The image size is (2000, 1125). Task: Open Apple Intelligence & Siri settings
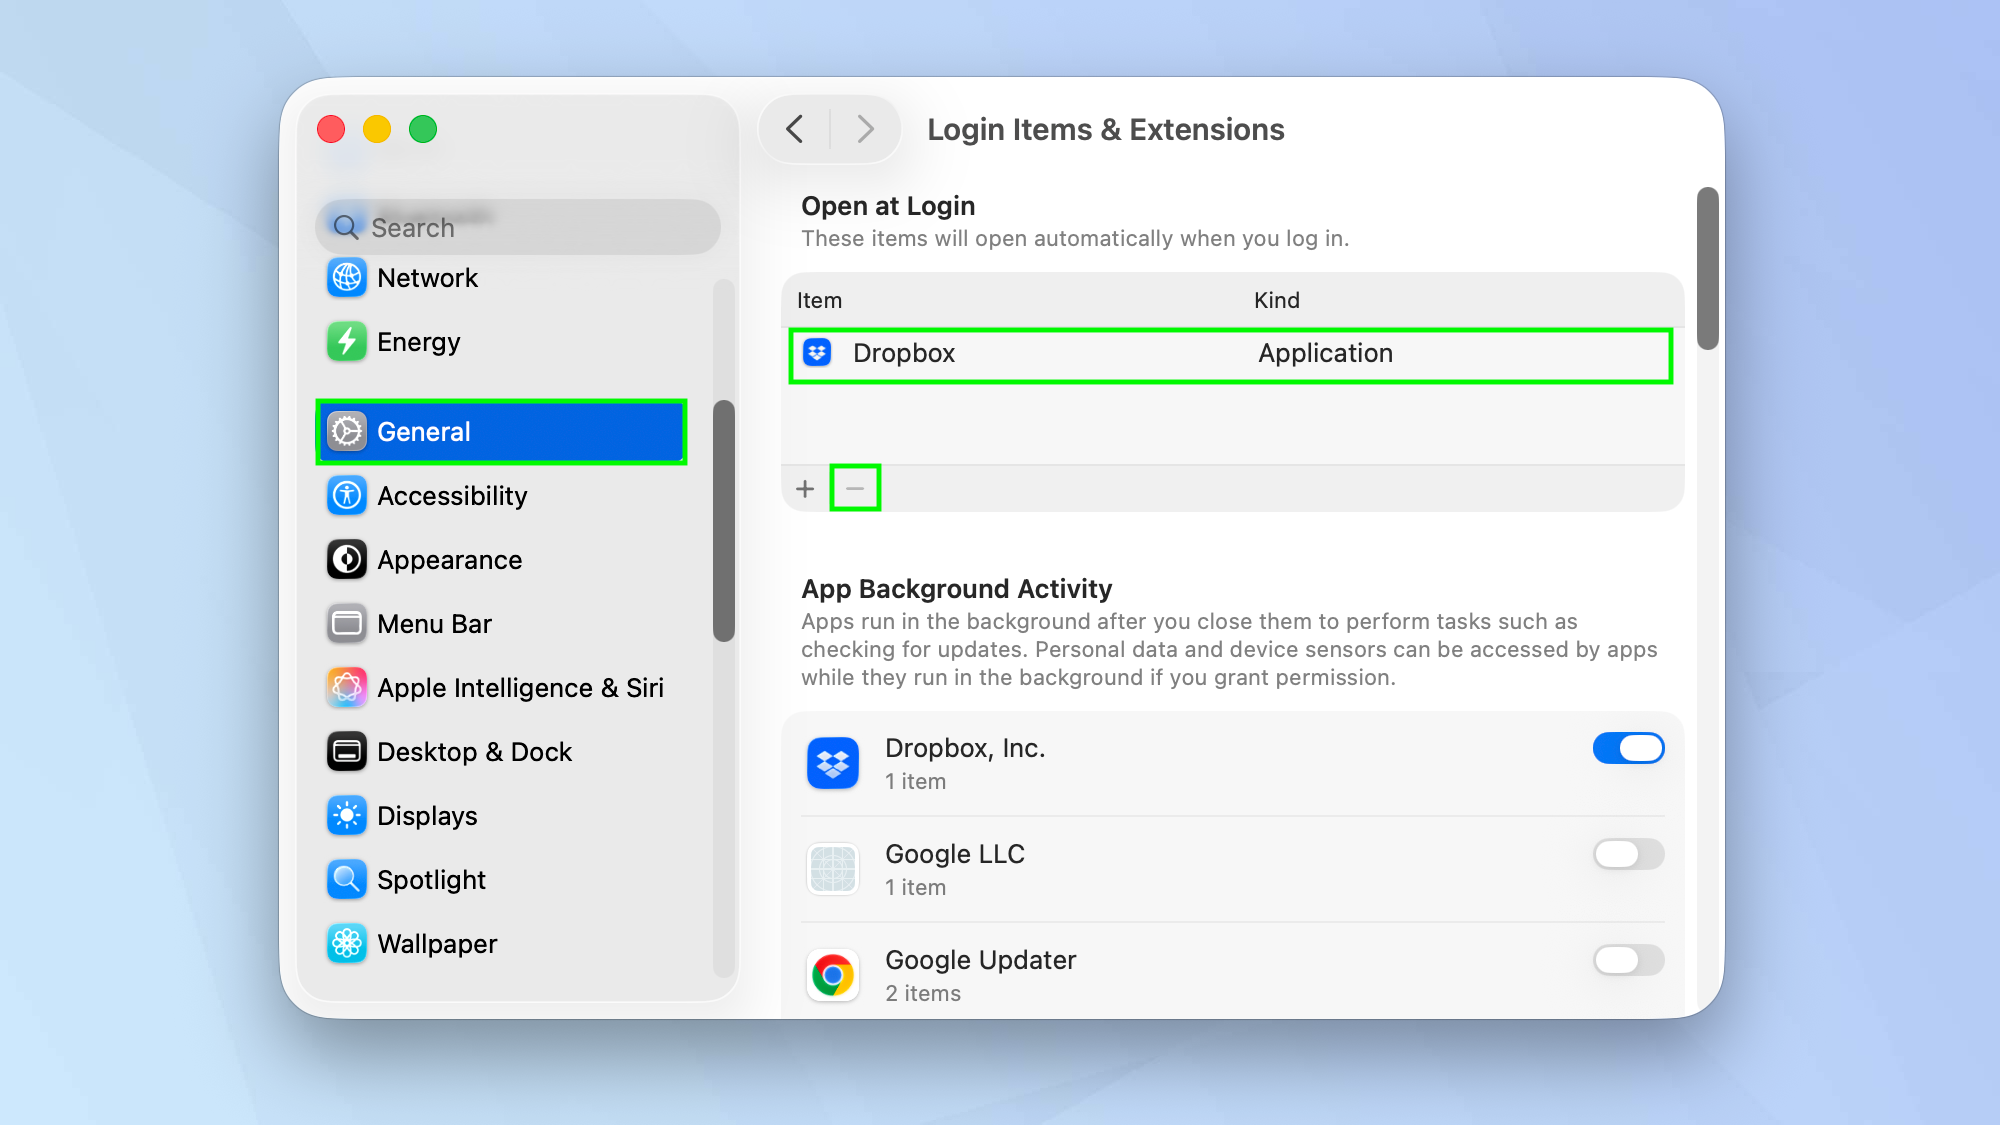coord(520,687)
